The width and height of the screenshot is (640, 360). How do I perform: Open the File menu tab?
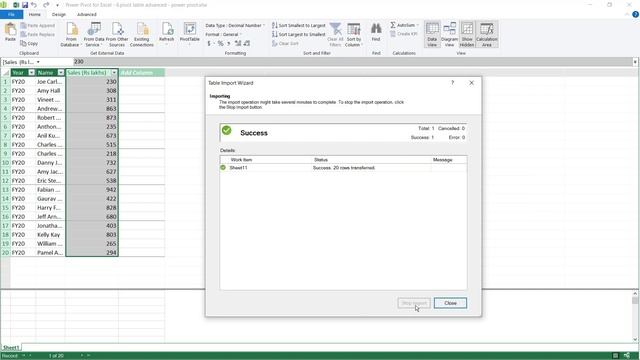[11, 14]
